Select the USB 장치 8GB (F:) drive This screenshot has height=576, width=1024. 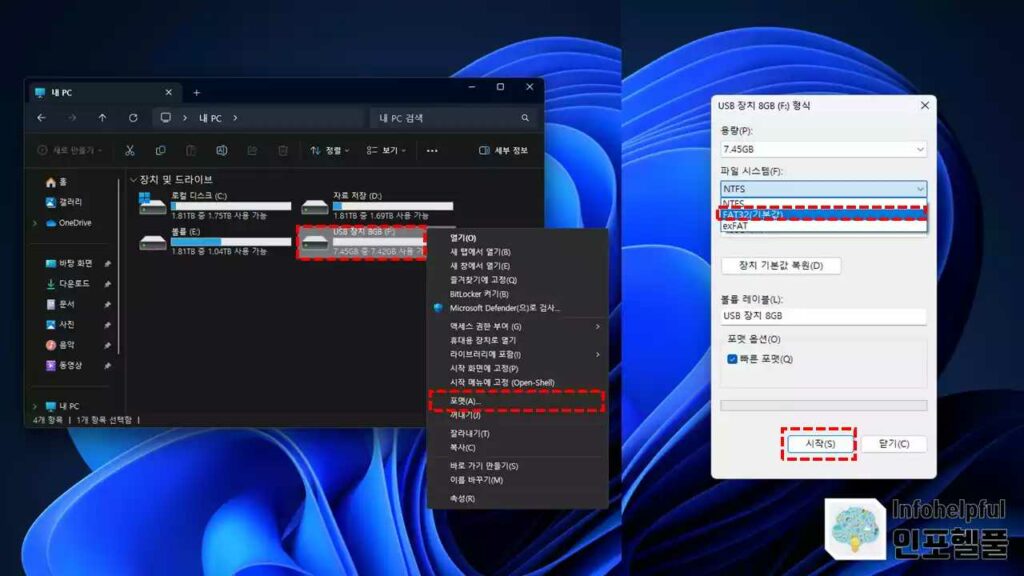coord(362,242)
